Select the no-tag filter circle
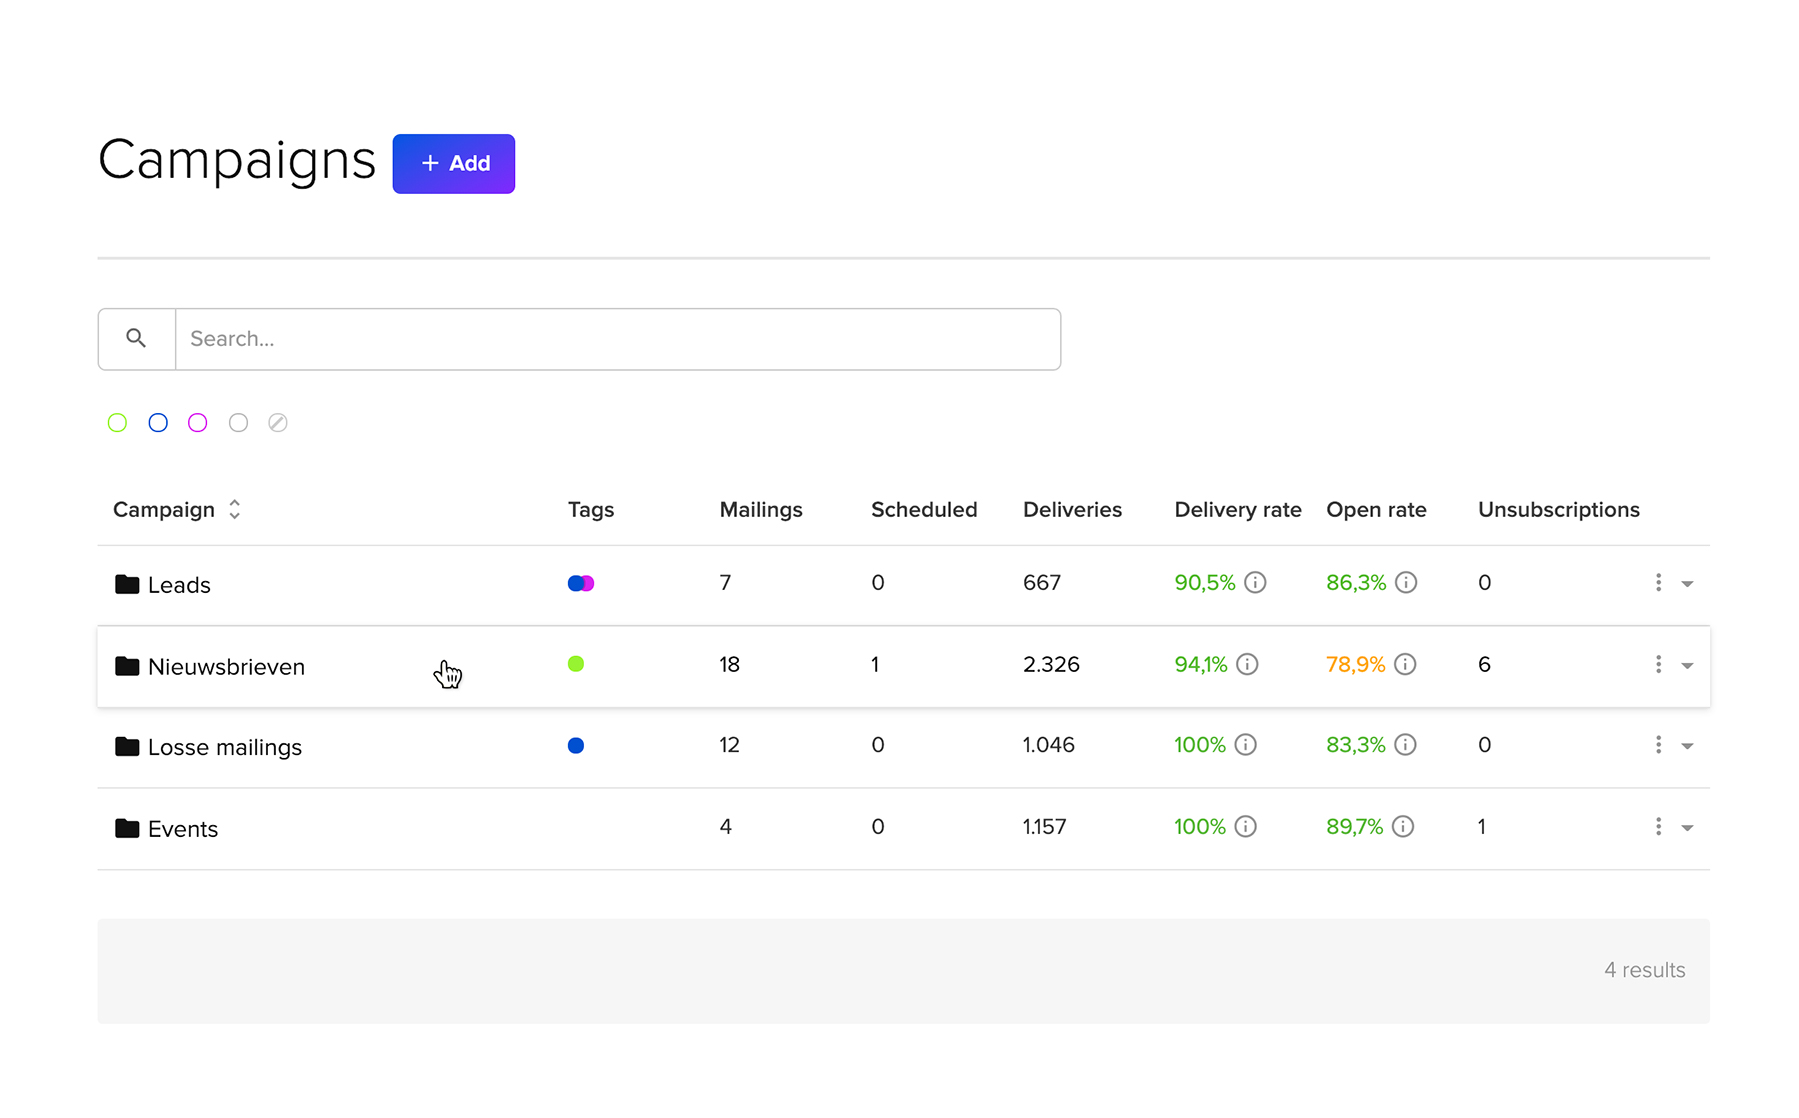 [x=278, y=422]
